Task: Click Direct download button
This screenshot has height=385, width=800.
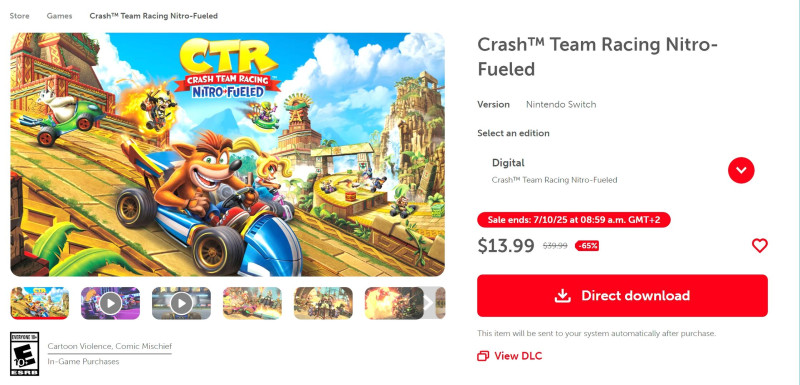Action: coord(622,296)
